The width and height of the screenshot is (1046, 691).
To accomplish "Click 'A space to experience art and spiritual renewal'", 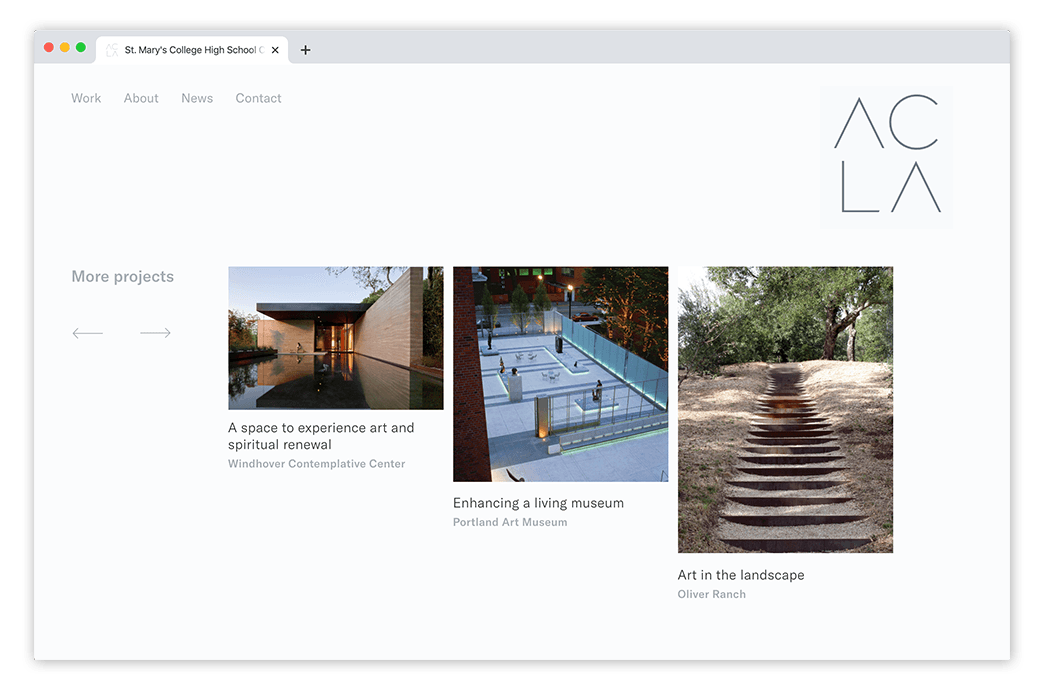I will click(x=321, y=436).
